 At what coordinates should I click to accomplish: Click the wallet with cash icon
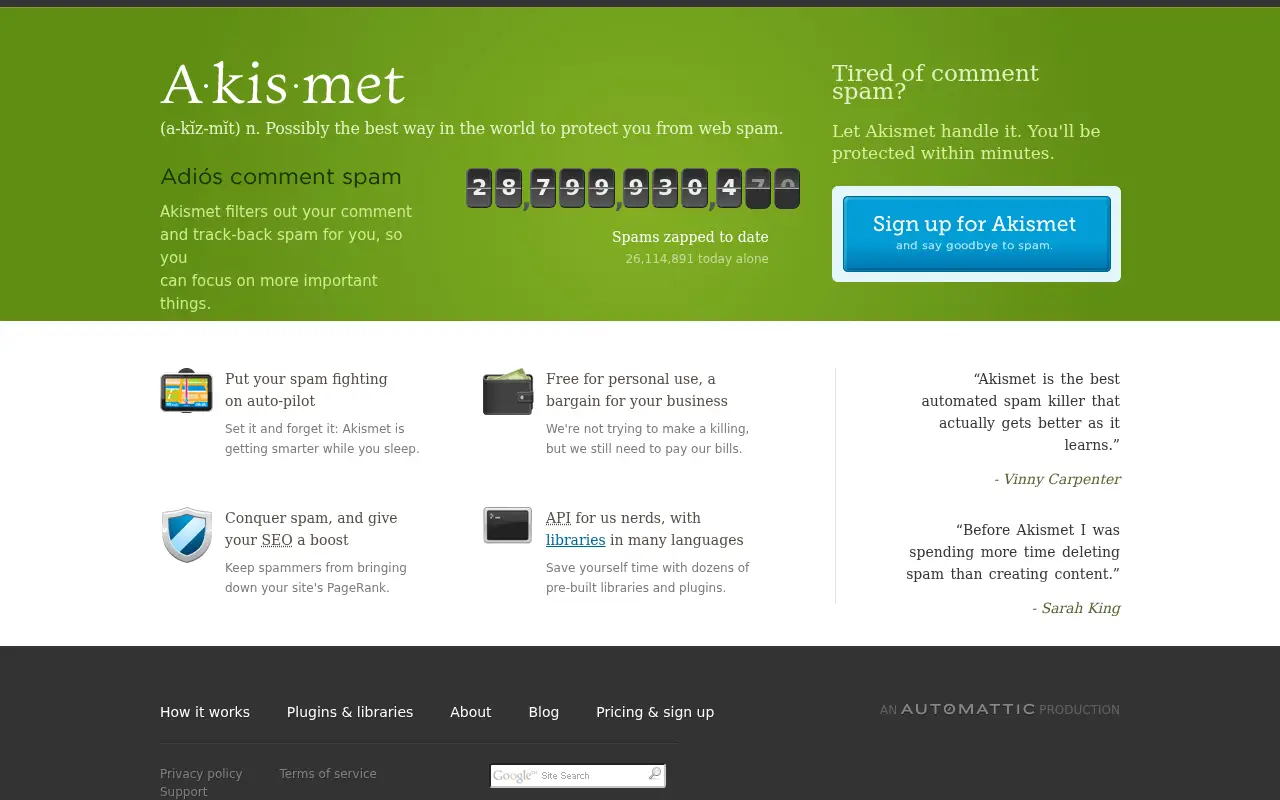click(508, 392)
